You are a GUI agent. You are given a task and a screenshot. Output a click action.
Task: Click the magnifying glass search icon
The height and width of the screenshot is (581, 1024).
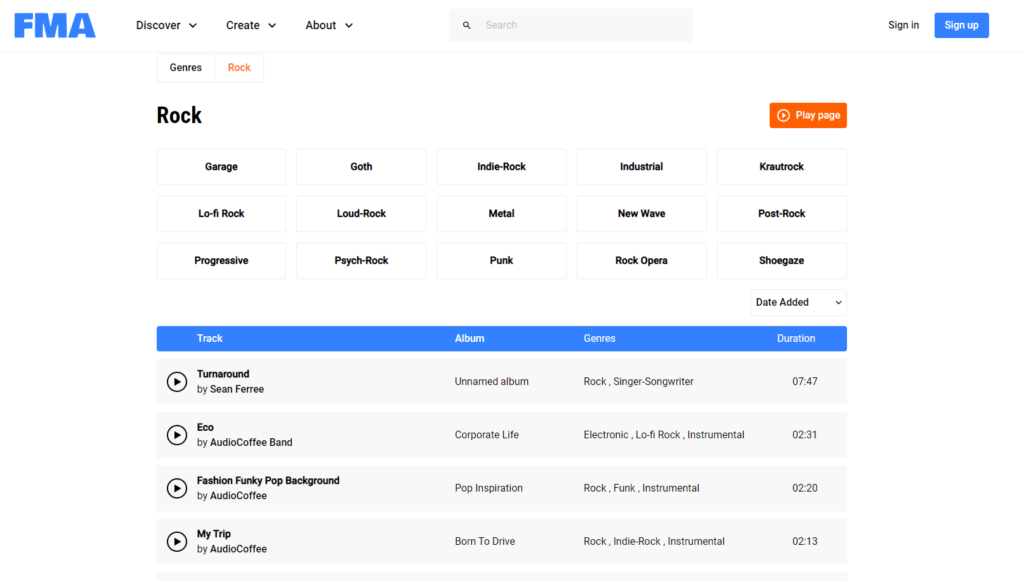click(467, 26)
